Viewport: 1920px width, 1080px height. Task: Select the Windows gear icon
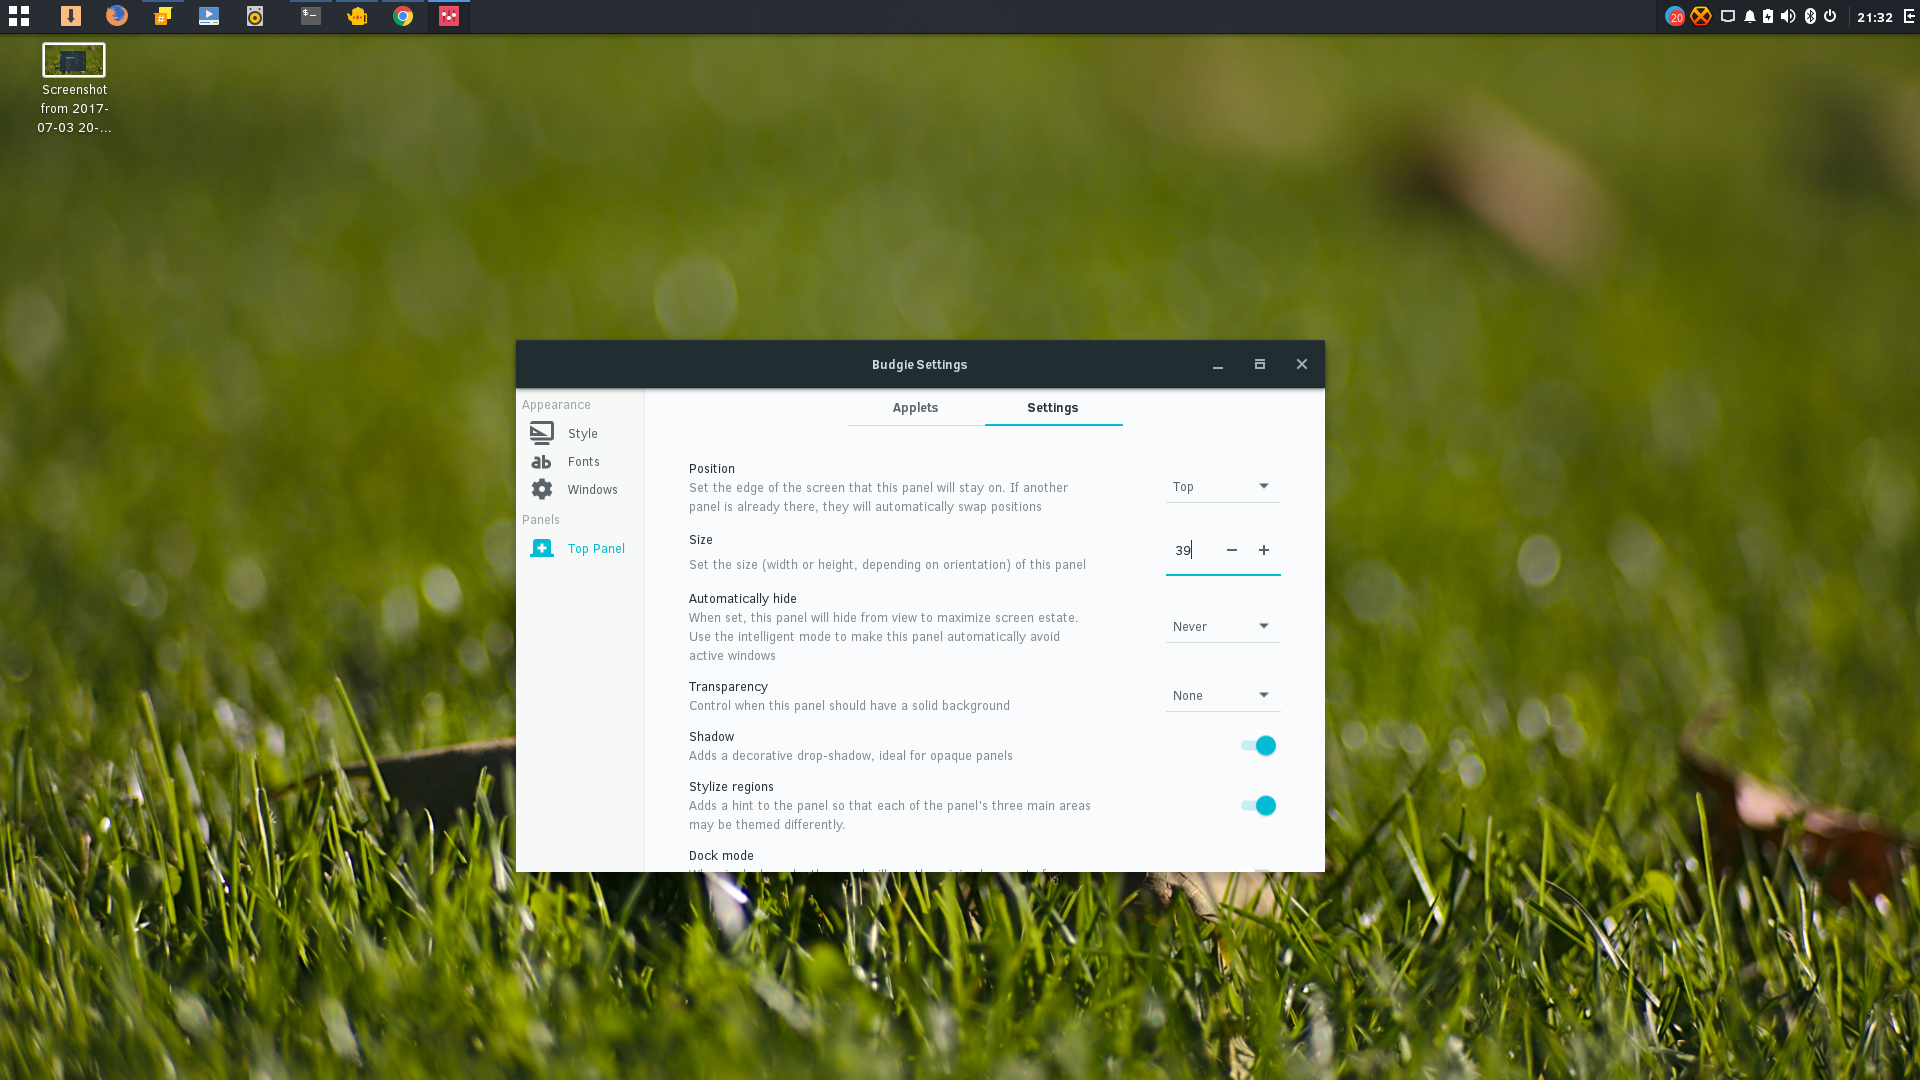pos(542,489)
